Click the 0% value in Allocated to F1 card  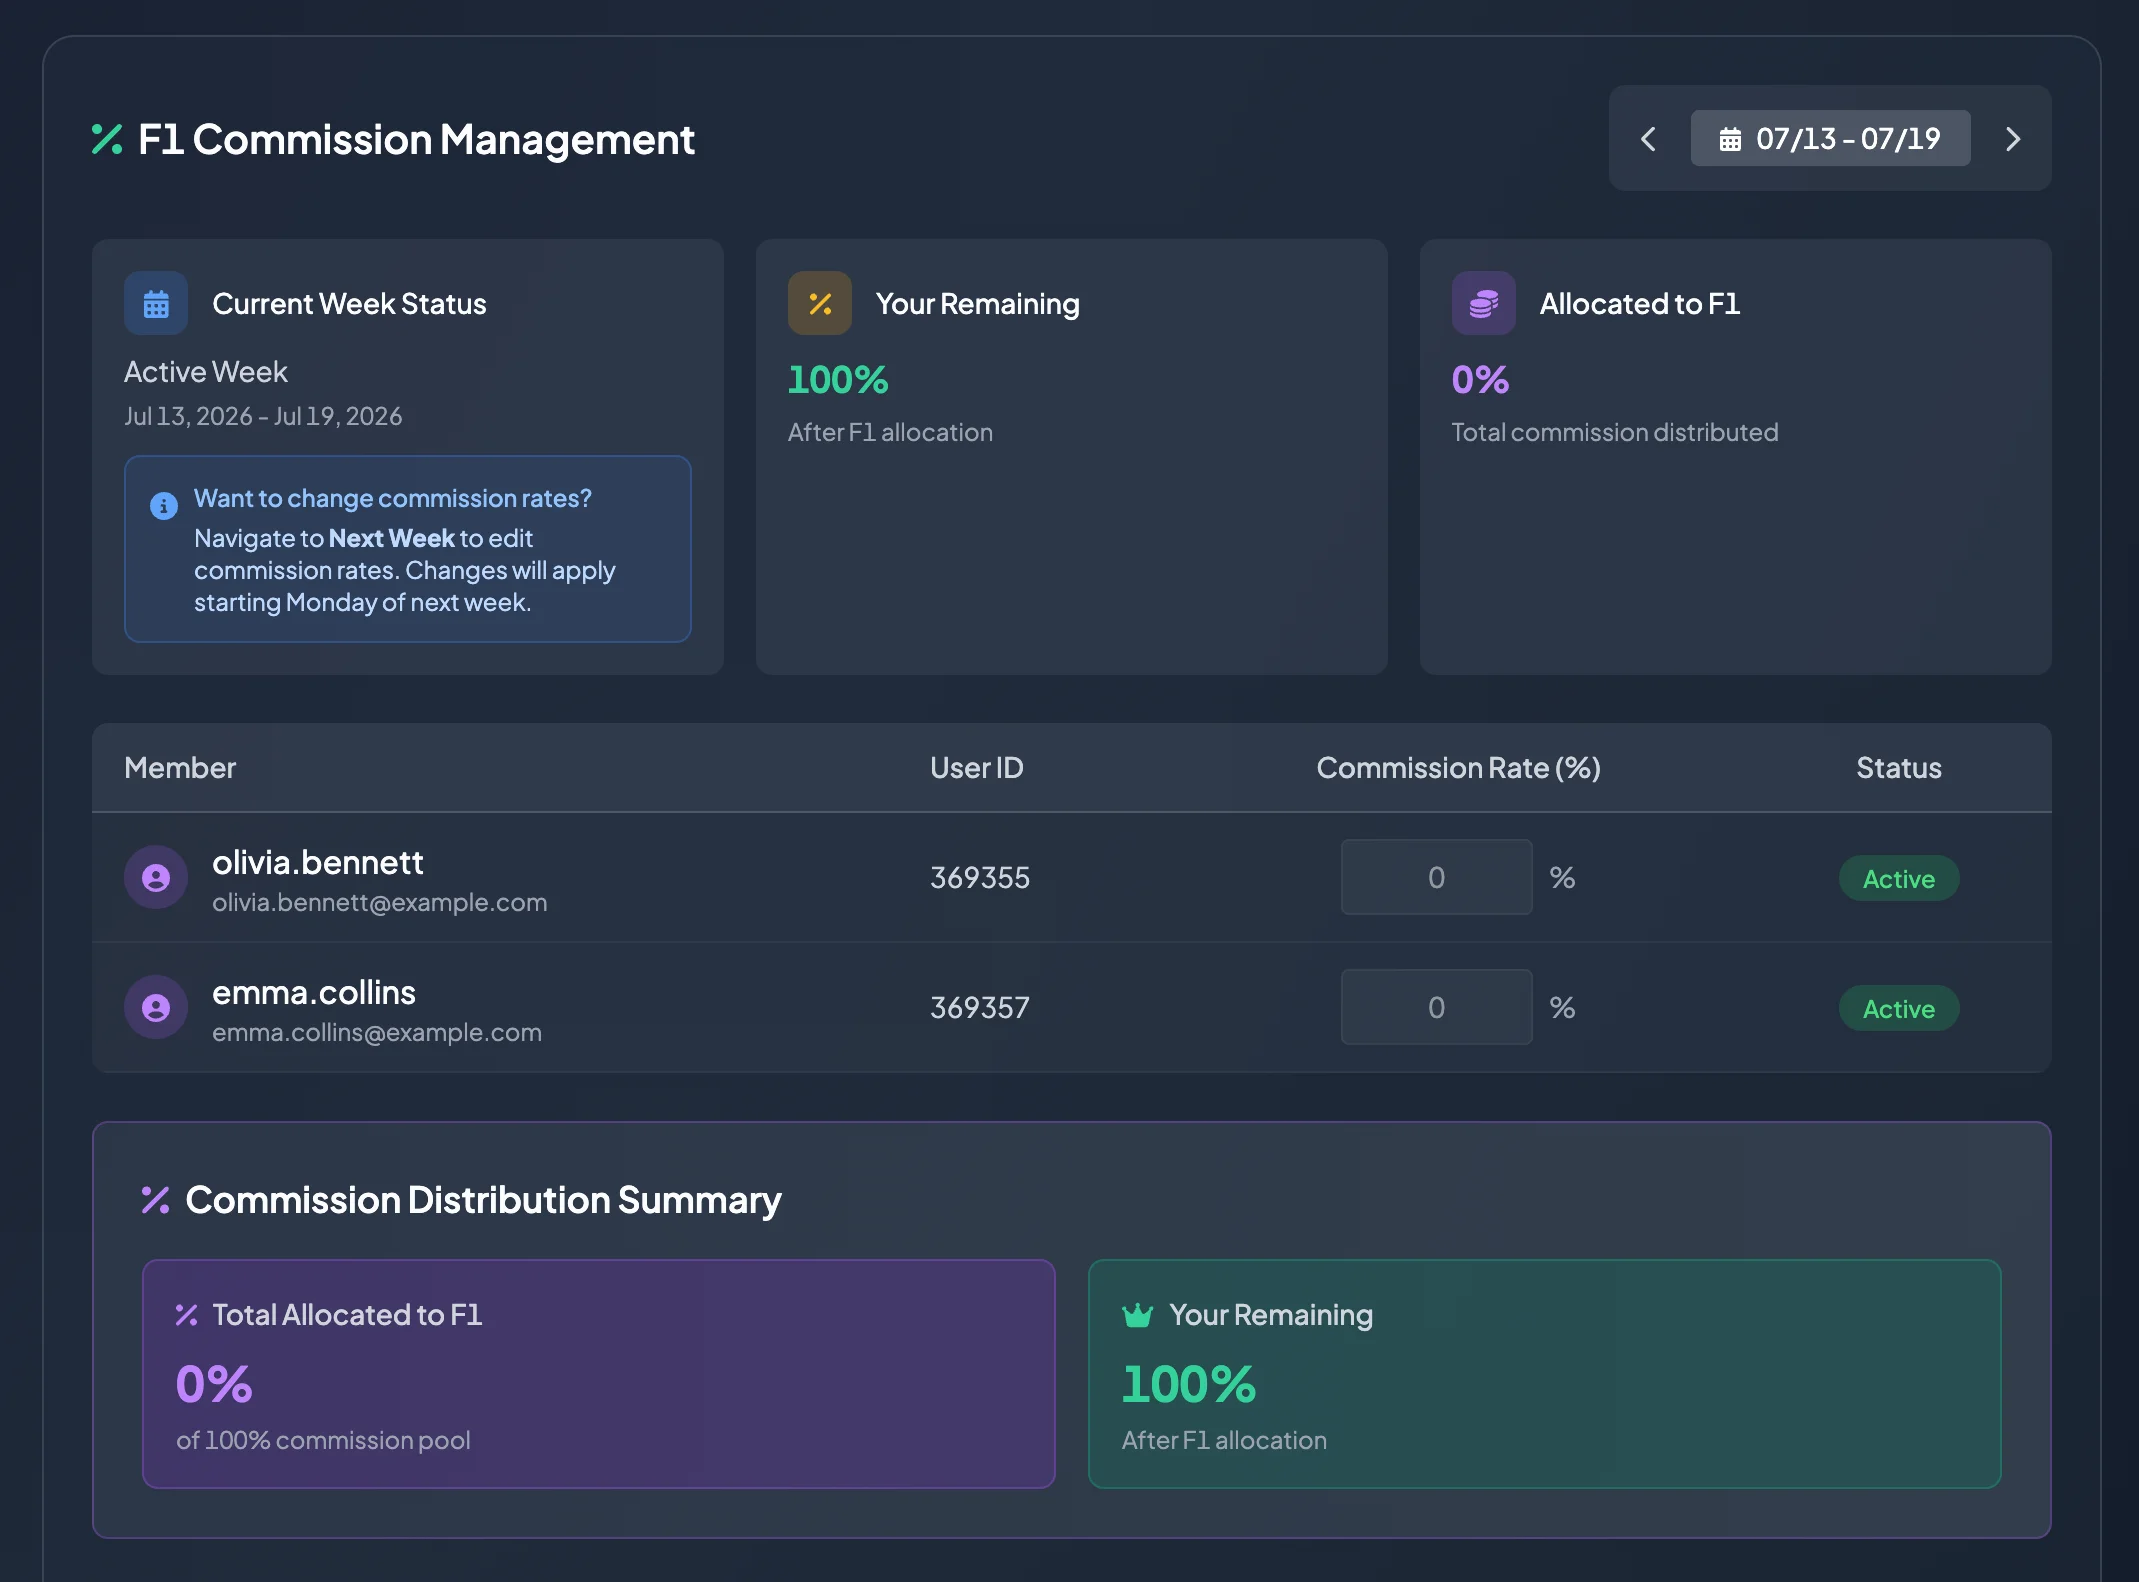click(1481, 380)
